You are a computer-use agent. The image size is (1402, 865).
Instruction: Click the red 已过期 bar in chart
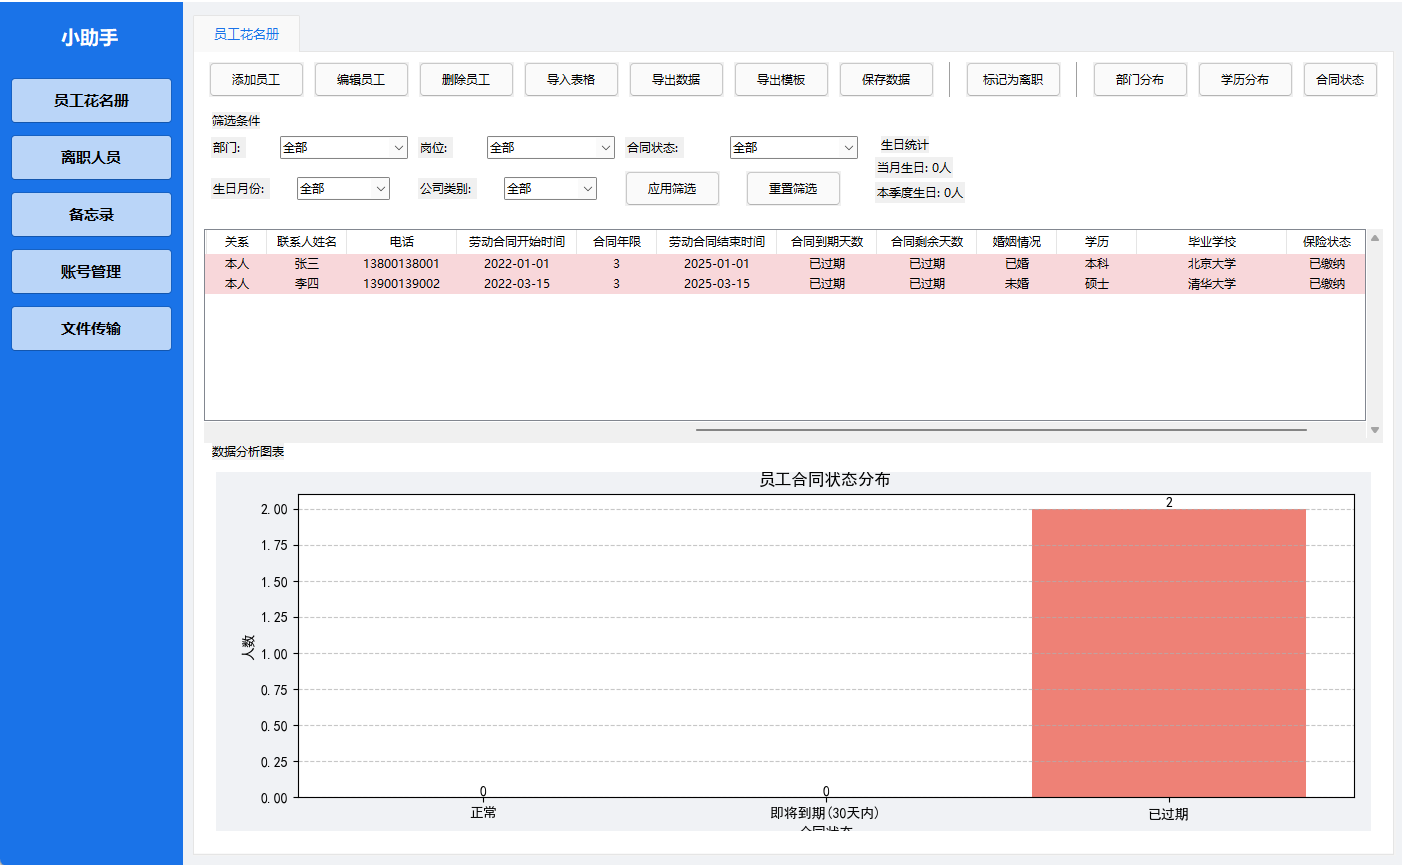[x=1168, y=650]
